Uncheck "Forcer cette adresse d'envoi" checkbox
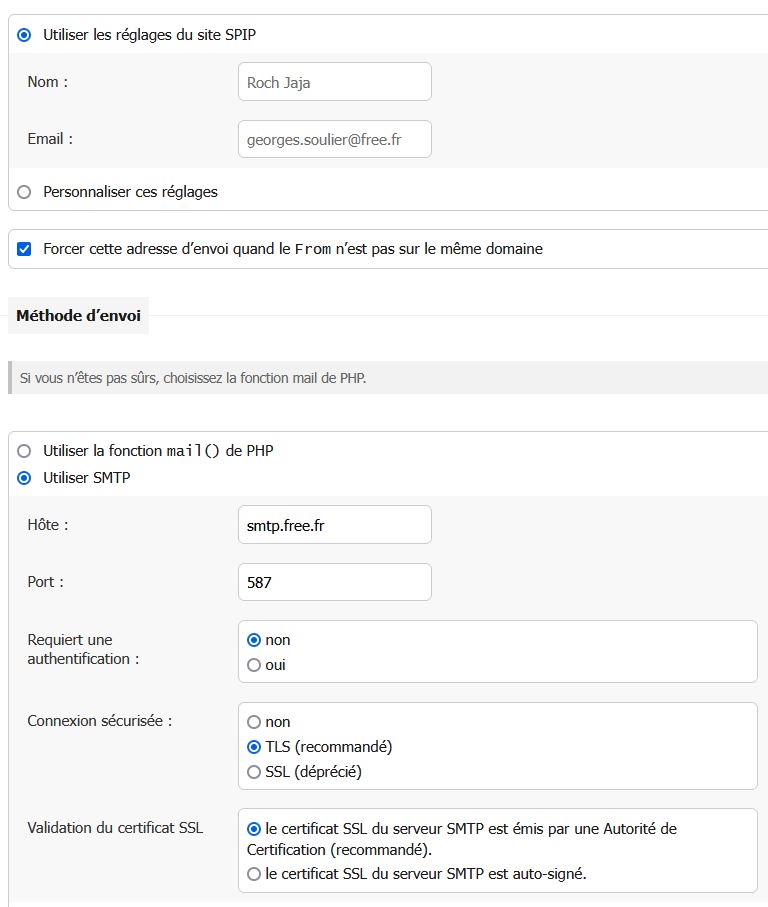Image resolution: width=768 pixels, height=907 pixels. pos(24,249)
